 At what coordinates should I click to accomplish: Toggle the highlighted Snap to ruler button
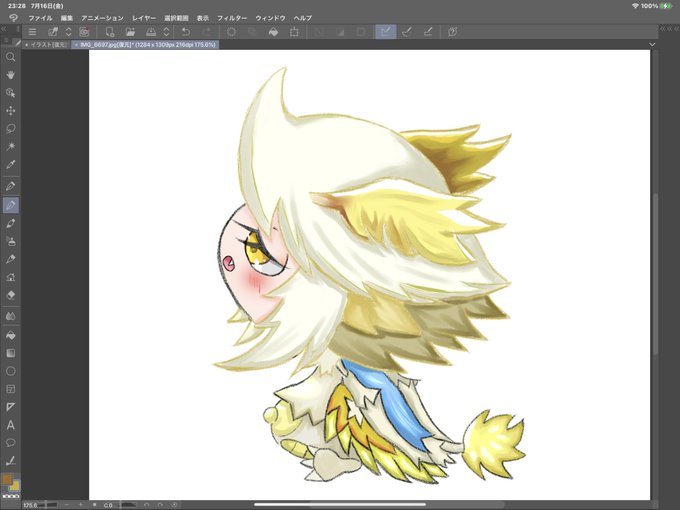tap(386, 32)
